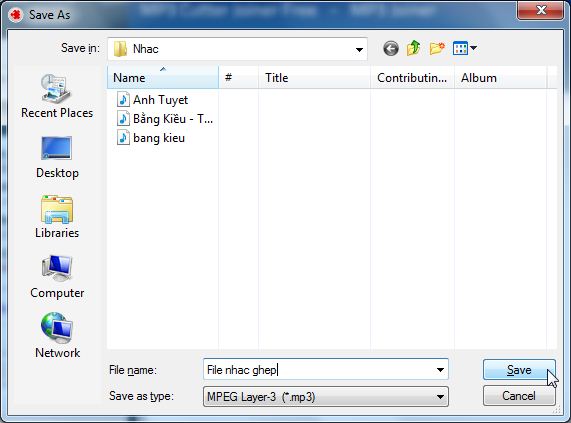Image resolution: width=571 pixels, height=423 pixels.
Task: Click the Computer label
Action: point(57,293)
